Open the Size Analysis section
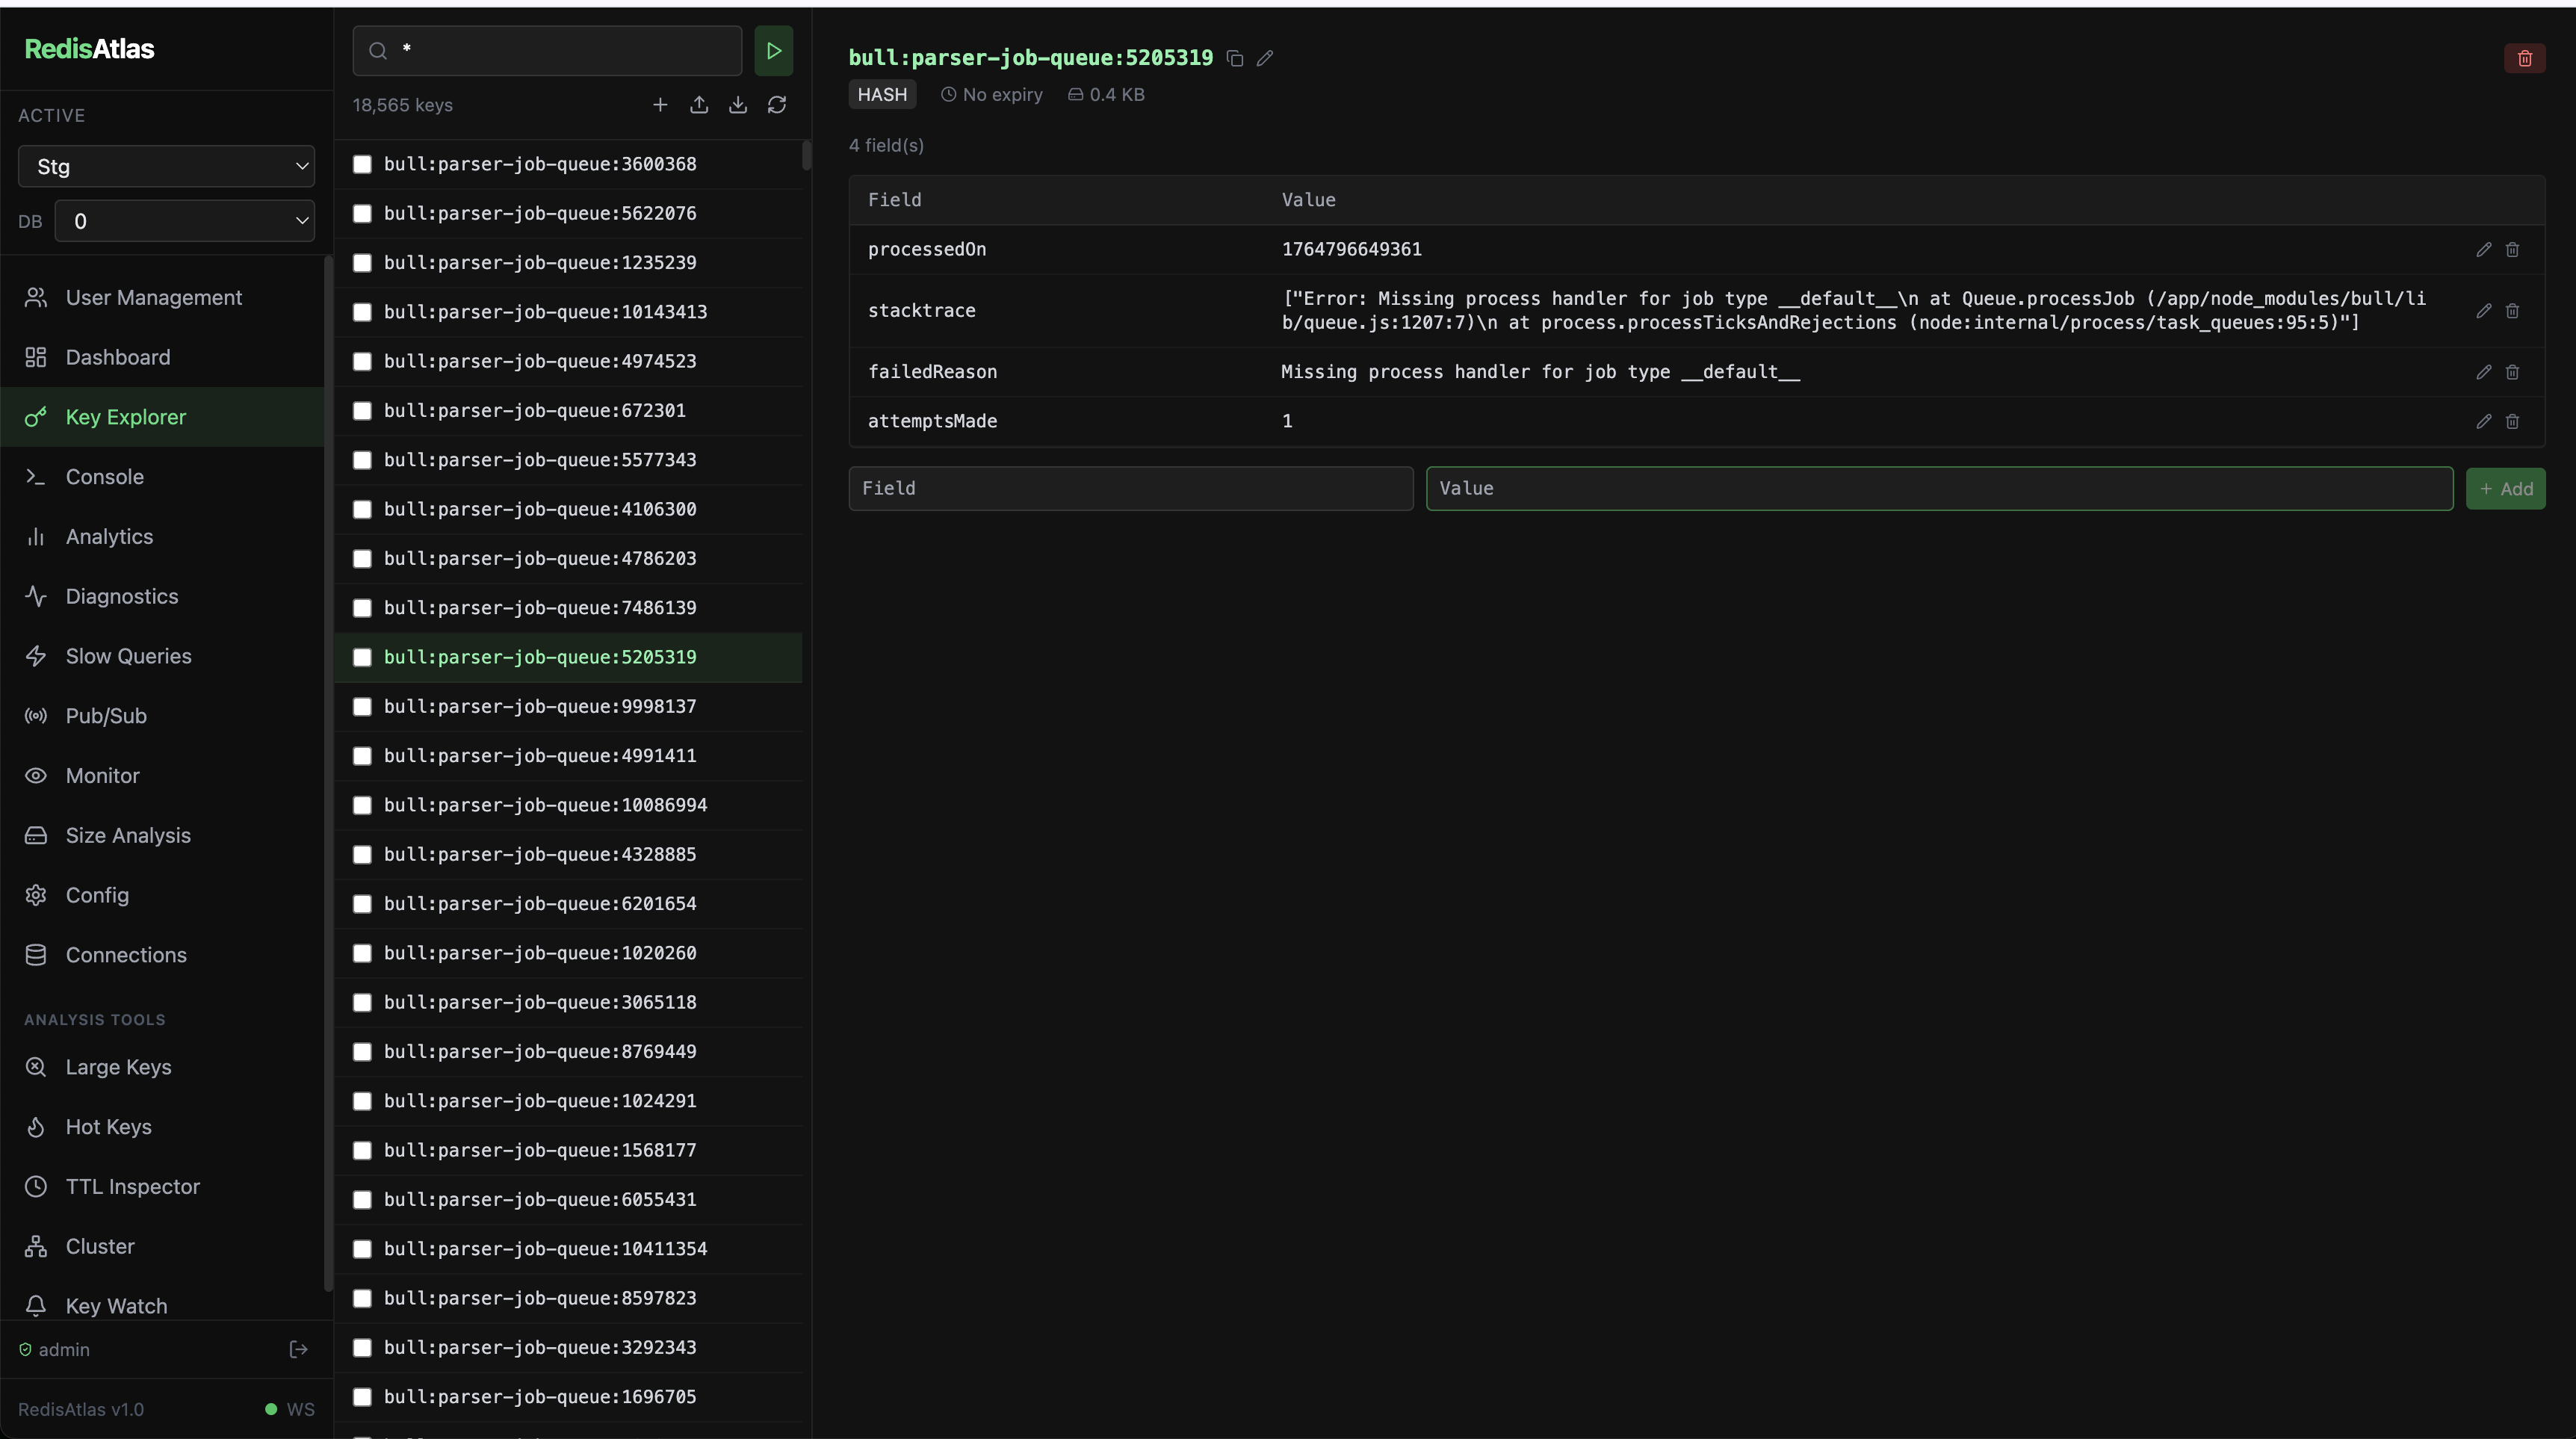 click(128, 835)
